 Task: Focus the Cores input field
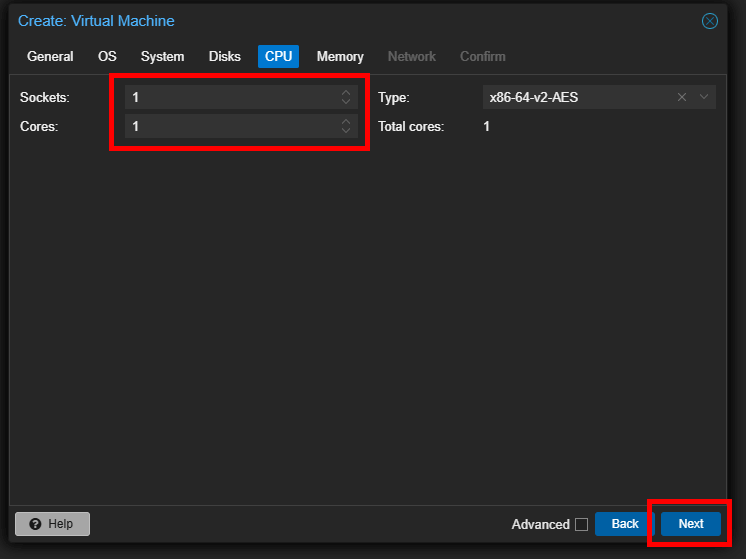[232, 126]
